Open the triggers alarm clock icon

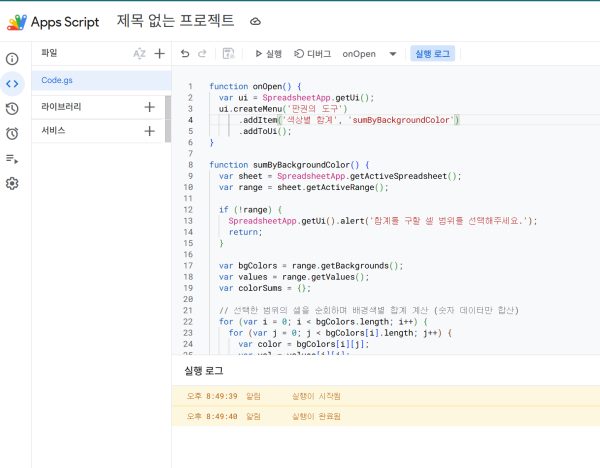point(12,134)
